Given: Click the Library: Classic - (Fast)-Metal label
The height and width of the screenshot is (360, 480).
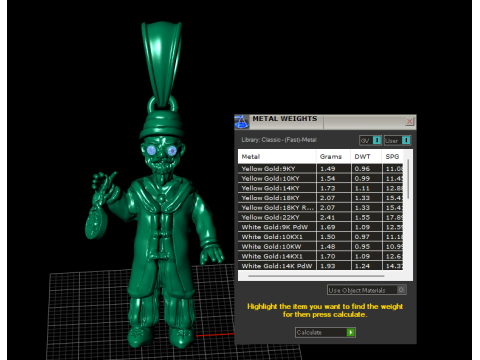Looking at the screenshot, I should tap(279, 140).
